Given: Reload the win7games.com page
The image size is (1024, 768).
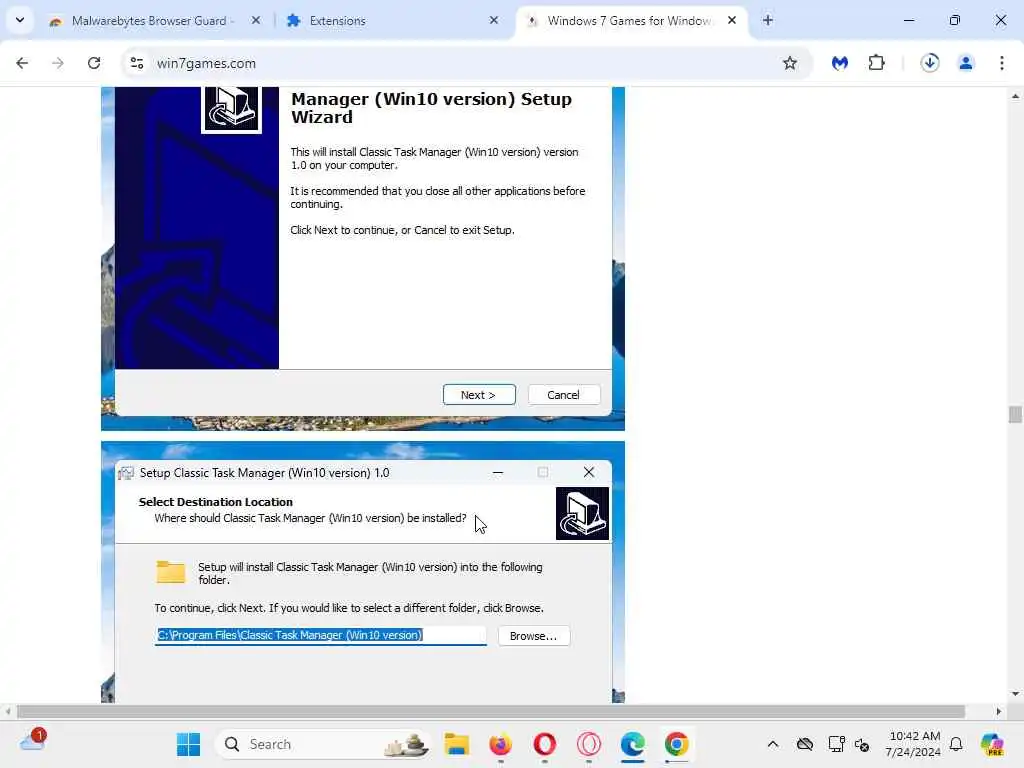Looking at the screenshot, I should (94, 63).
